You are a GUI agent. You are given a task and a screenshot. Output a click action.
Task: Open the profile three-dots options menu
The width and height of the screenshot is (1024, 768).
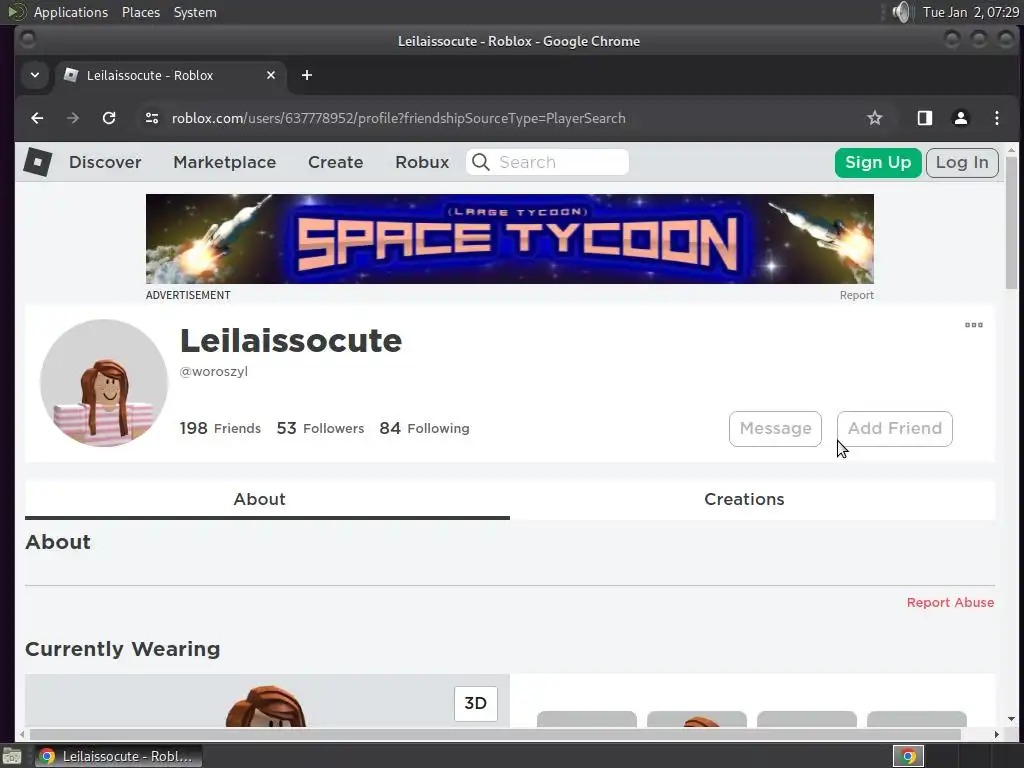pos(974,325)
